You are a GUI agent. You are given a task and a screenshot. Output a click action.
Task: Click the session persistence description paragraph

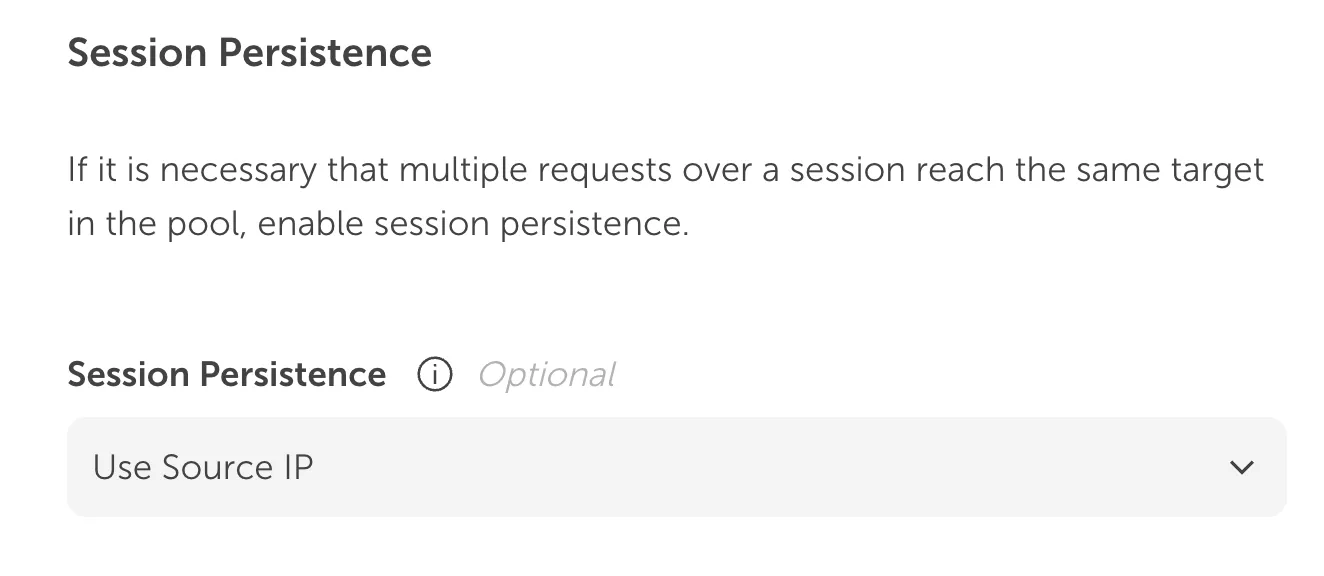665,196
